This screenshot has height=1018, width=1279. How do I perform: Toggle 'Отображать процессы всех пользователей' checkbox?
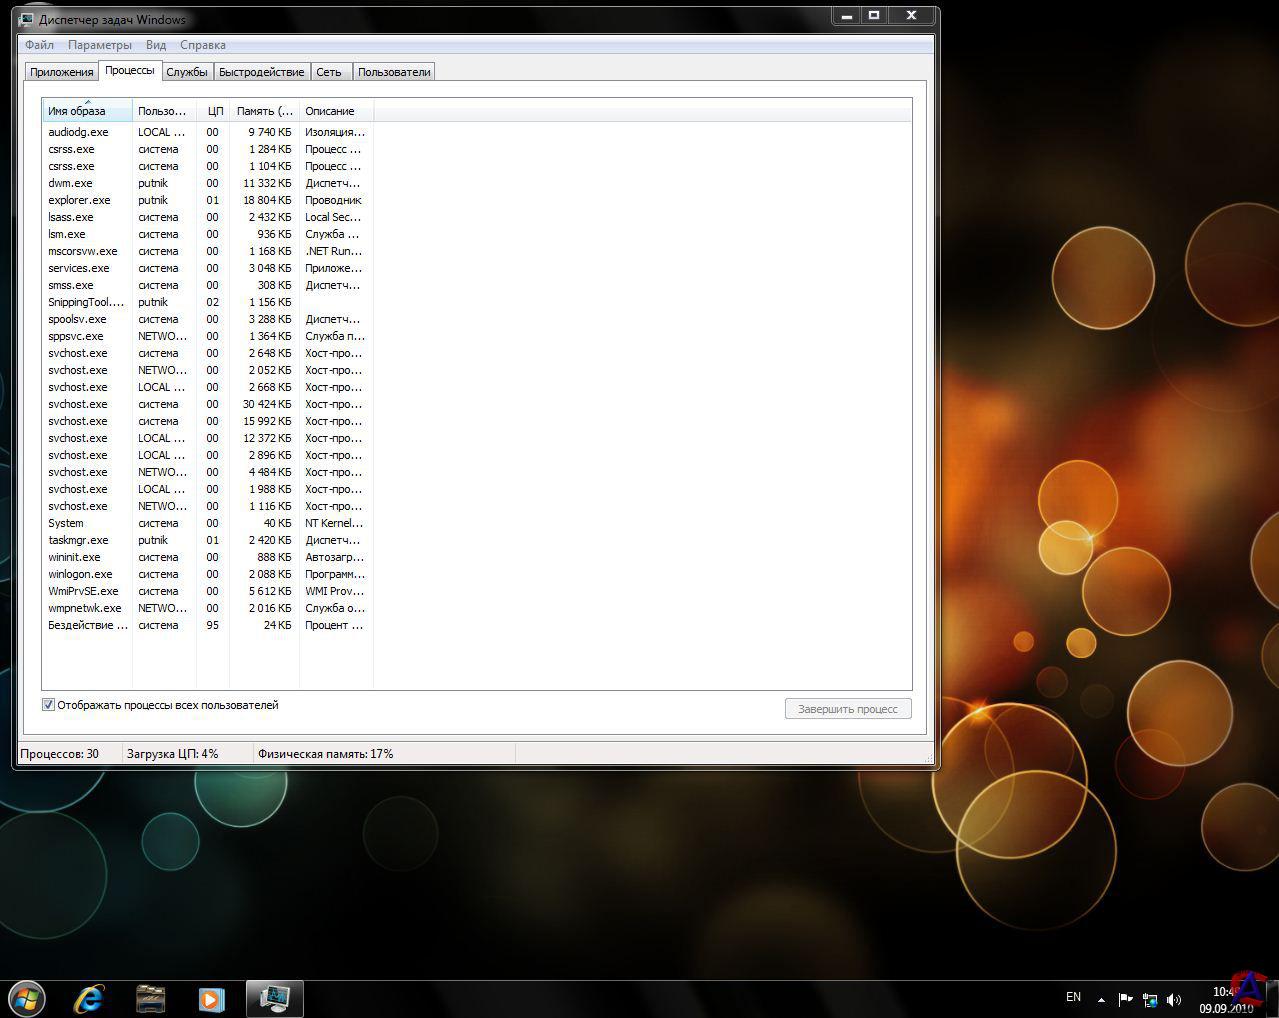[48, 705]
